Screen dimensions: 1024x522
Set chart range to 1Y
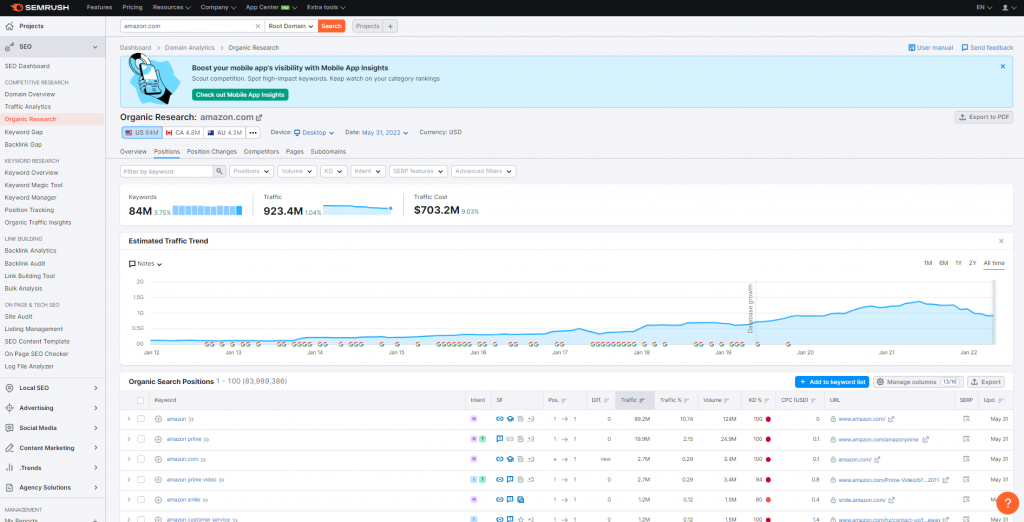point(958,263)
